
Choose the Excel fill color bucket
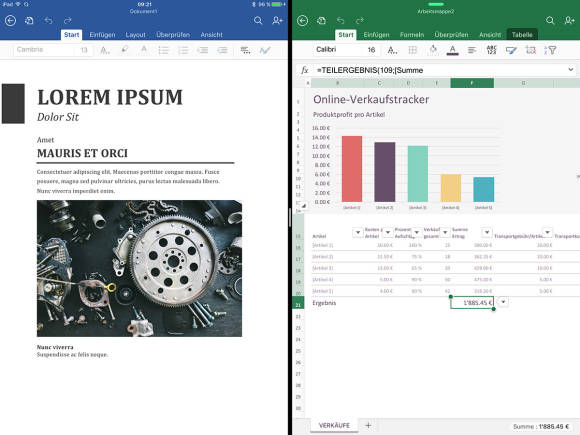pyautogui.click(x=433, y=50)
